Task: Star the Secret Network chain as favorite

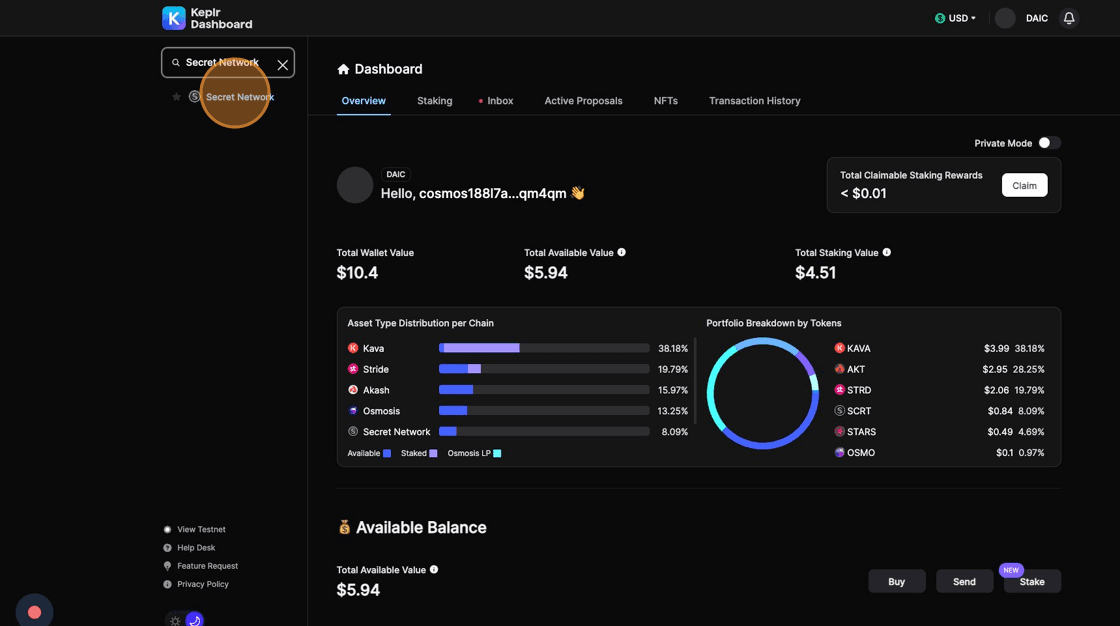Action: [x=177, y=97]
